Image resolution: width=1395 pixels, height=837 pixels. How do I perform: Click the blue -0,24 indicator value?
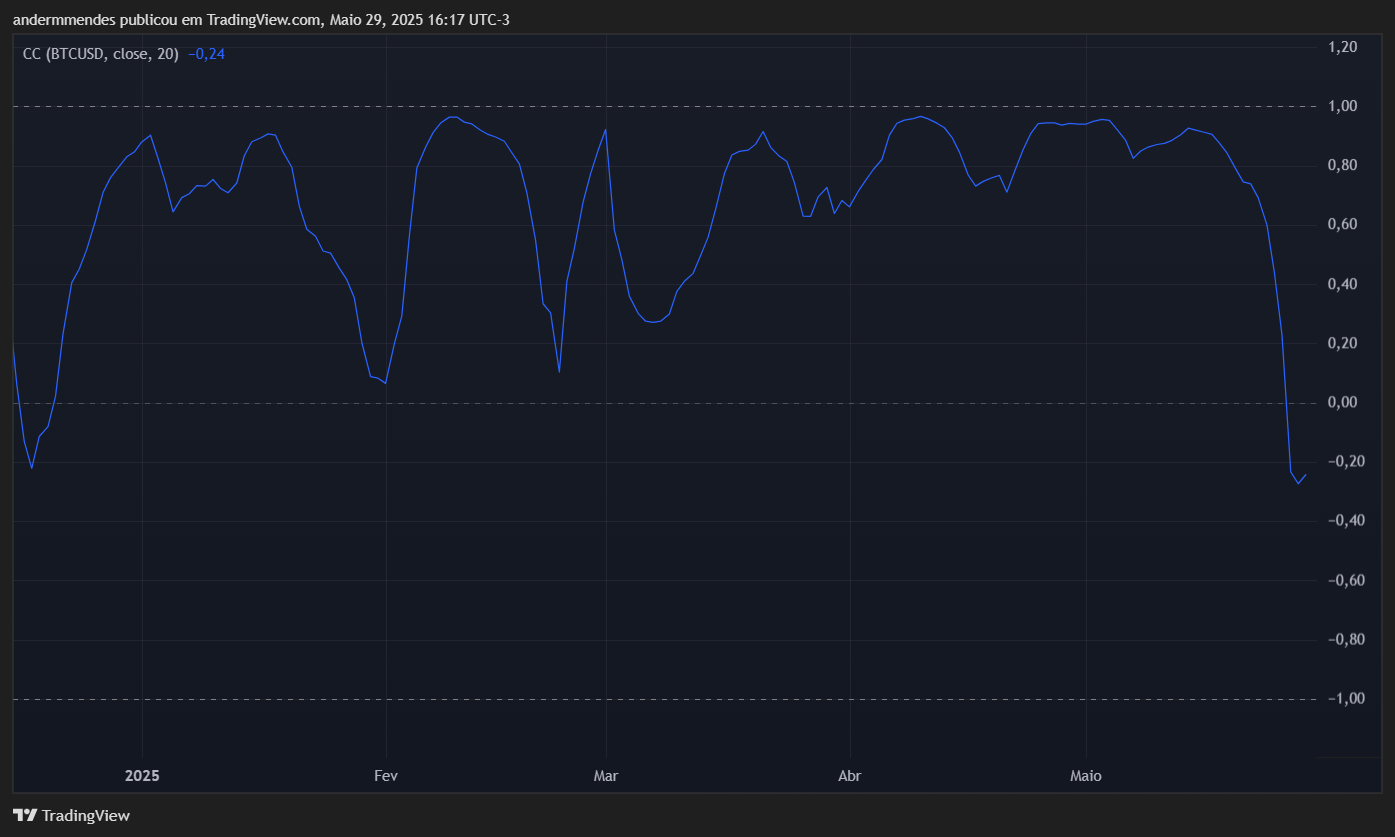[x=207, y=54]
